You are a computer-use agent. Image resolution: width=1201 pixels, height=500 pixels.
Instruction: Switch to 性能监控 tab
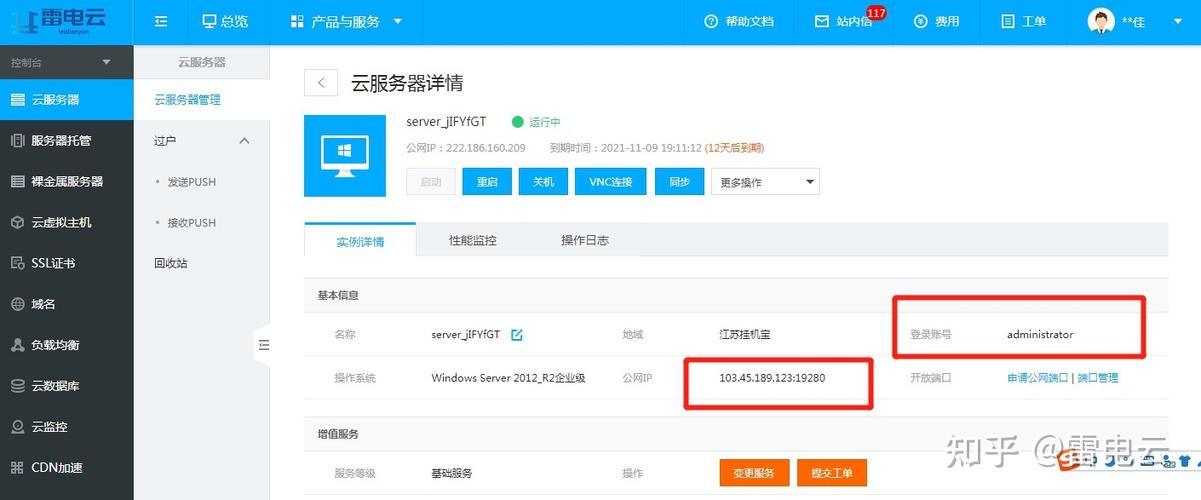(x=472, y=241)
